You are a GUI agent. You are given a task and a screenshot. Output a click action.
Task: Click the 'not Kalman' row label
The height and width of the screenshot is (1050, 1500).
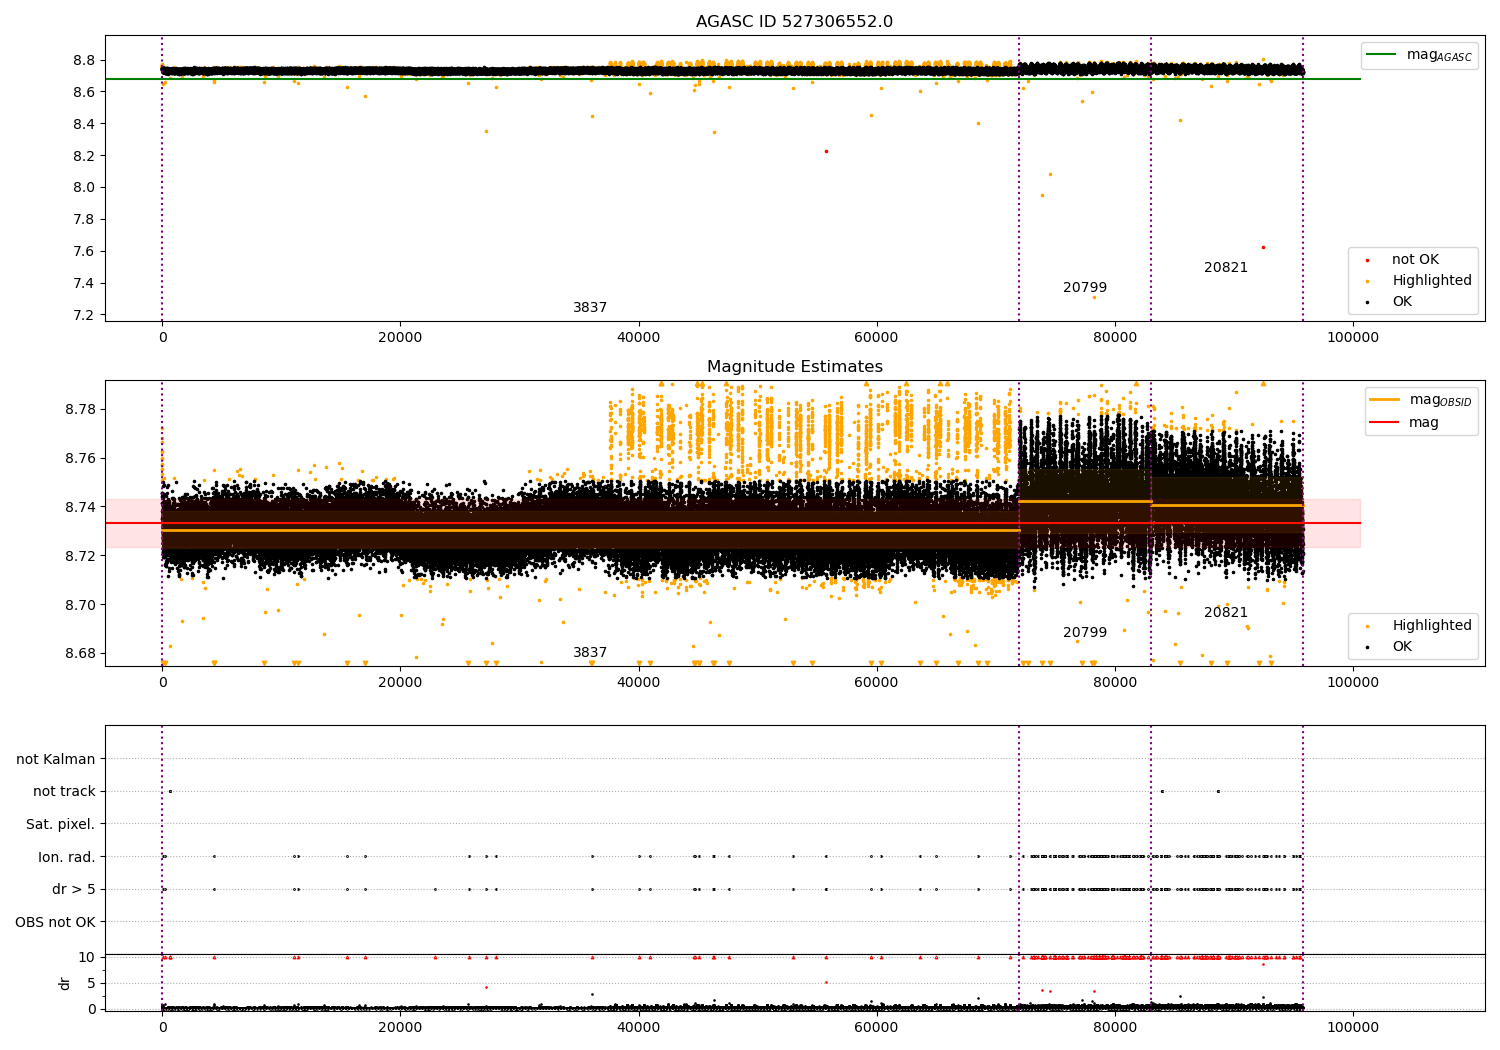click(x=56, y=759)
